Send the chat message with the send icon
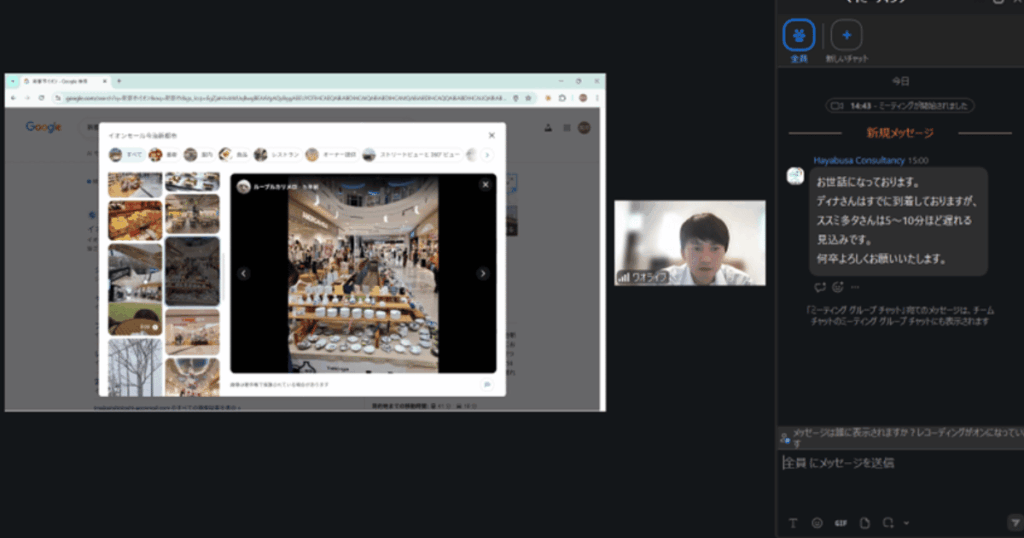 (x=1013, y=522)
